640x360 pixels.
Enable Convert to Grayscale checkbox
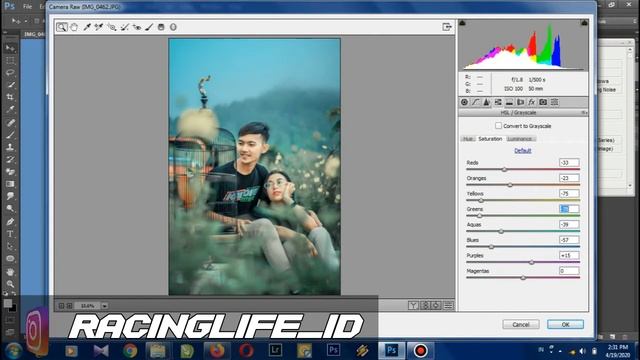498,126
